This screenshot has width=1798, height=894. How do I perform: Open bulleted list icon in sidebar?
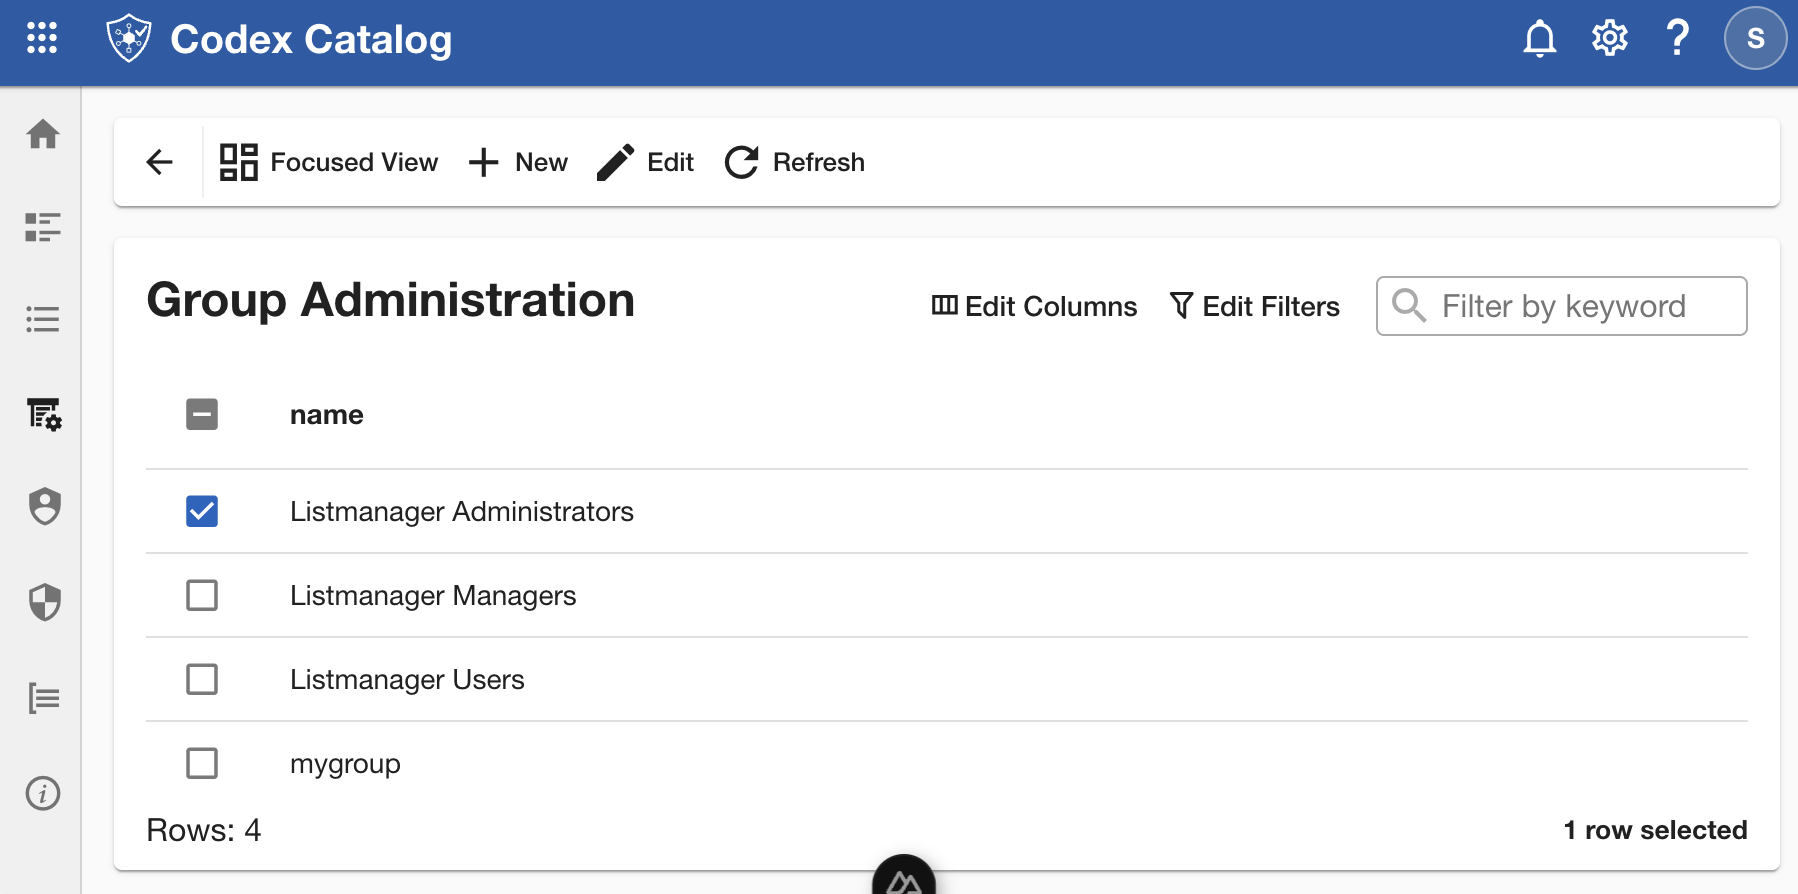[43, 319]
